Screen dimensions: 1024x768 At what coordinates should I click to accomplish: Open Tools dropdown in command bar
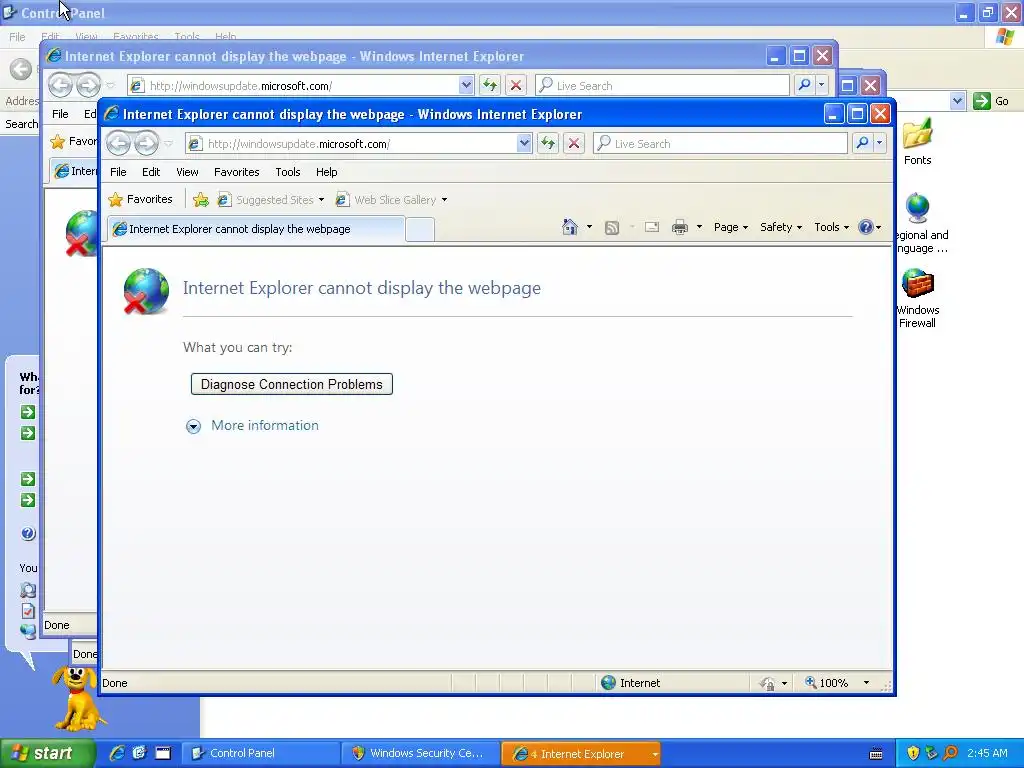pyautogui.click(x=831, y=227)
